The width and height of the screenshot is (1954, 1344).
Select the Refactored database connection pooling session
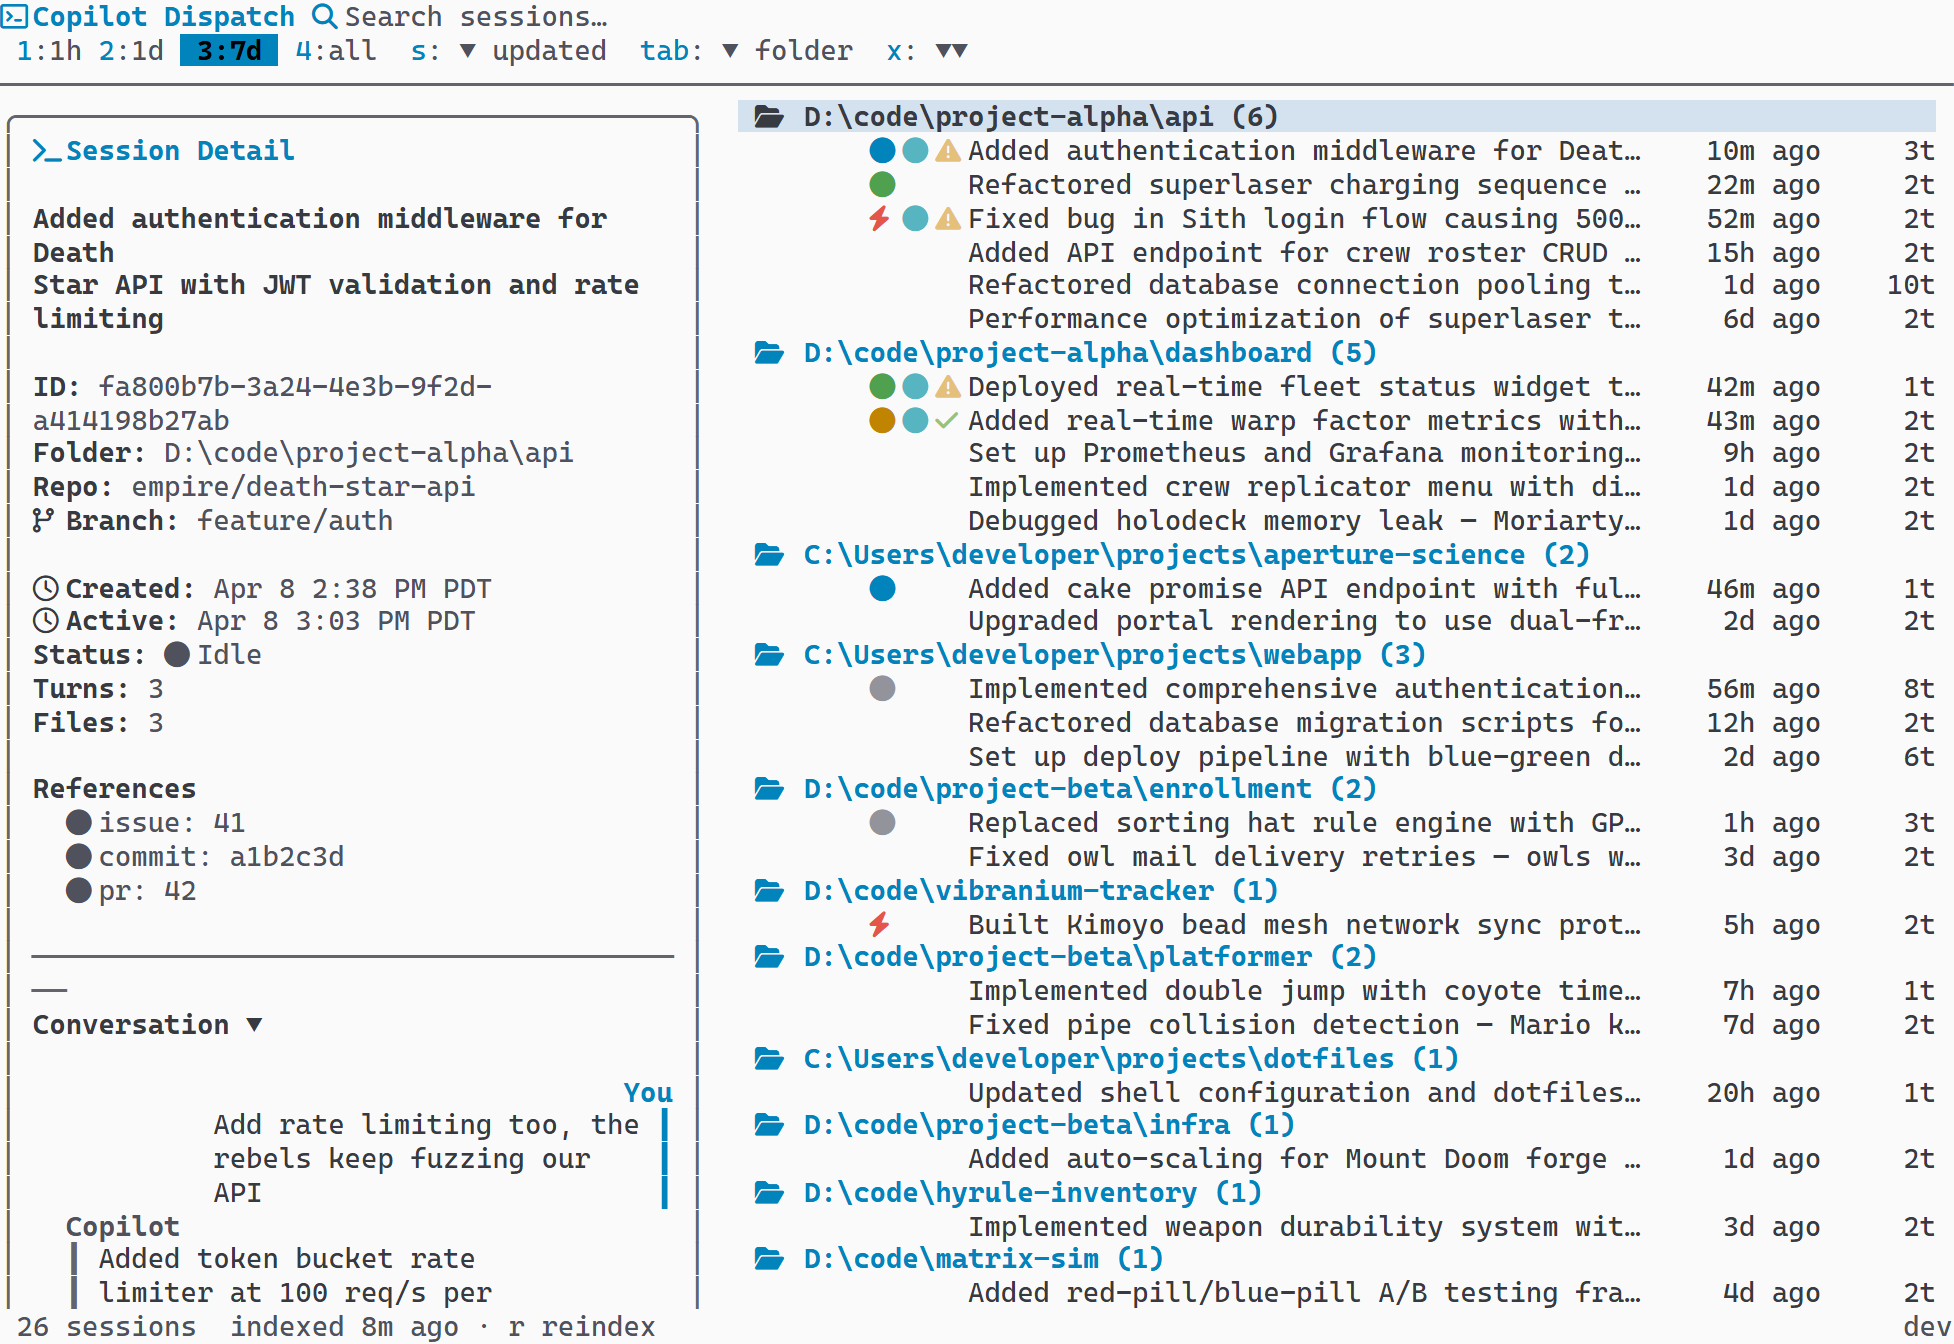tap(1337, 284)
